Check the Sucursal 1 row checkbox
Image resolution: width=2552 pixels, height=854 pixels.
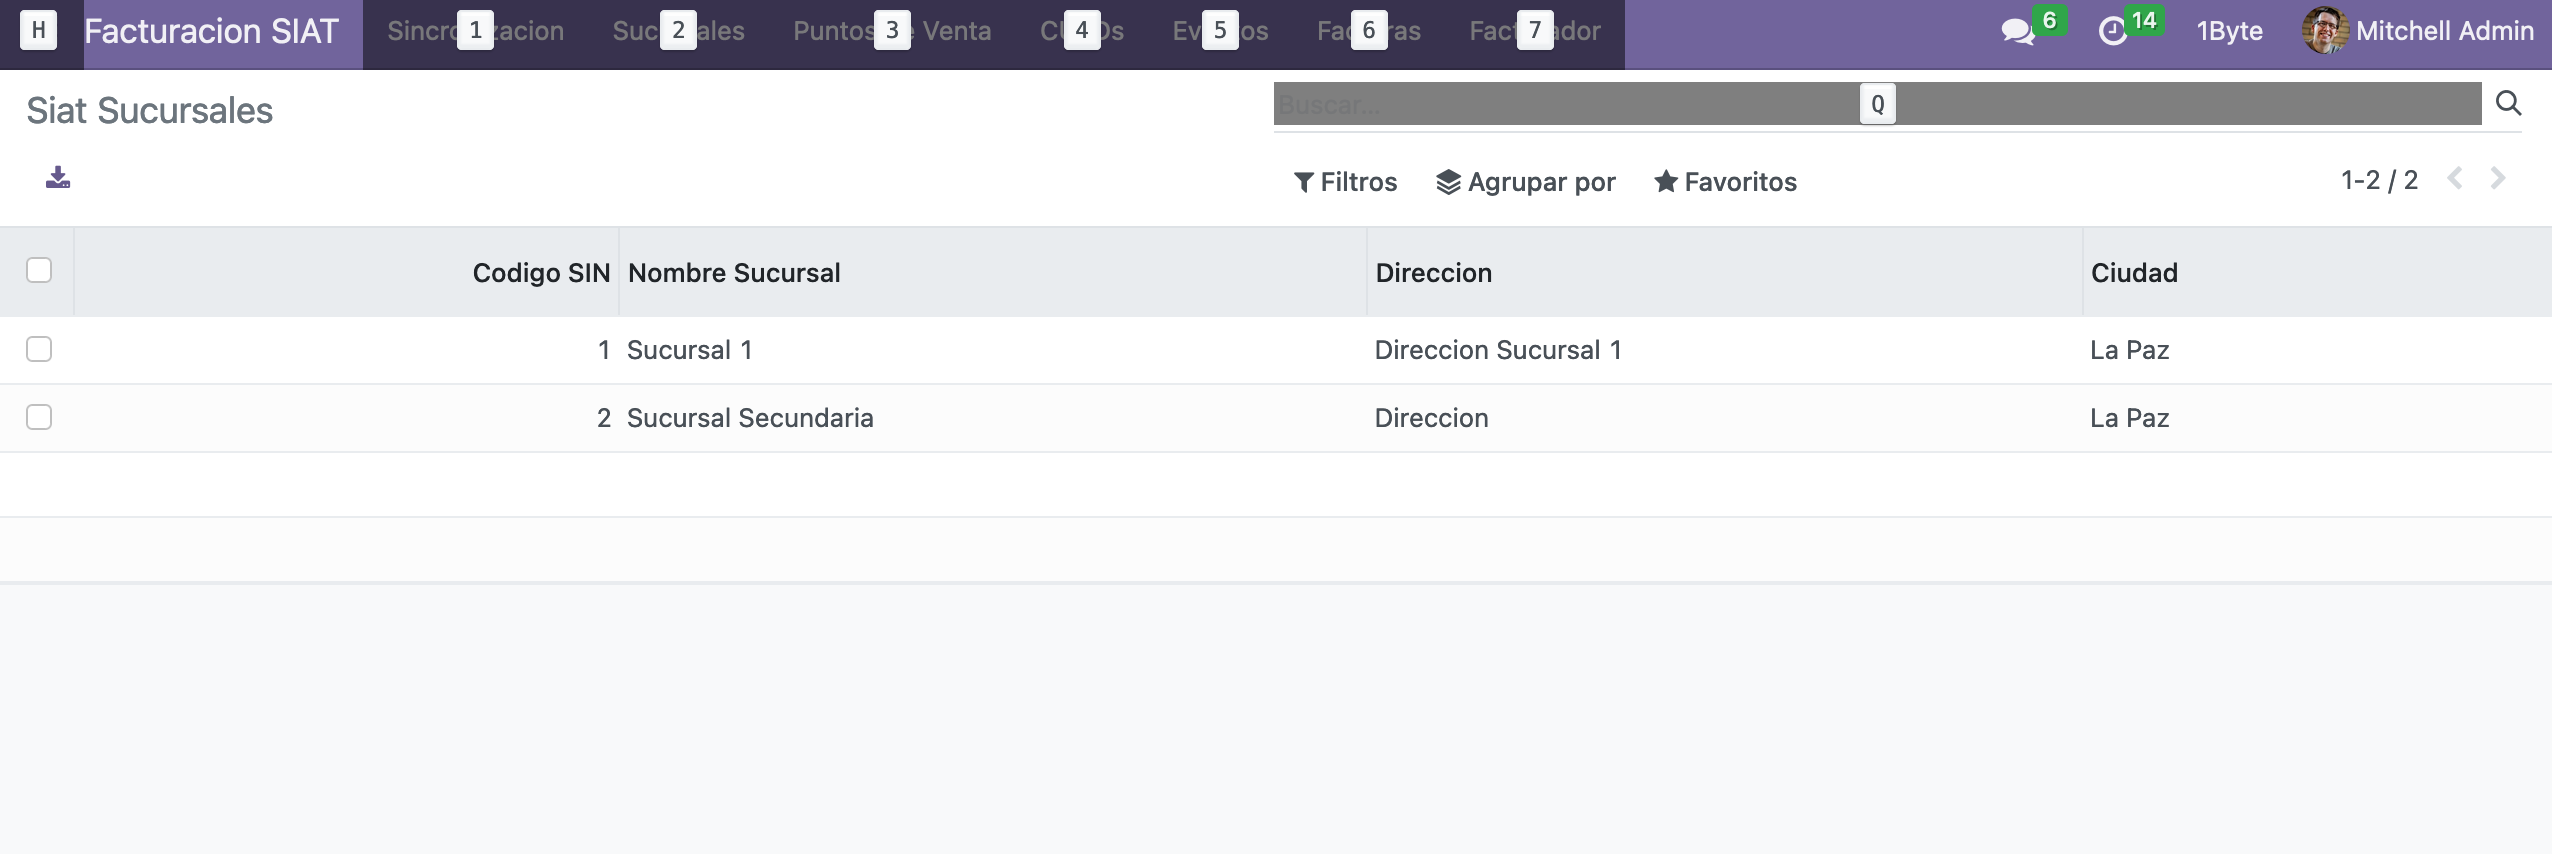pos(39,349)
